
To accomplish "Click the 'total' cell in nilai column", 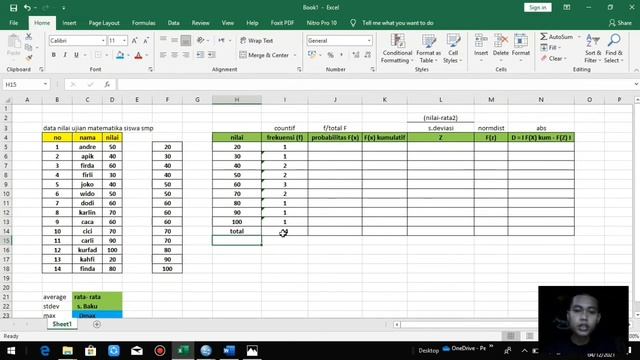I will (x=237, y=231).
